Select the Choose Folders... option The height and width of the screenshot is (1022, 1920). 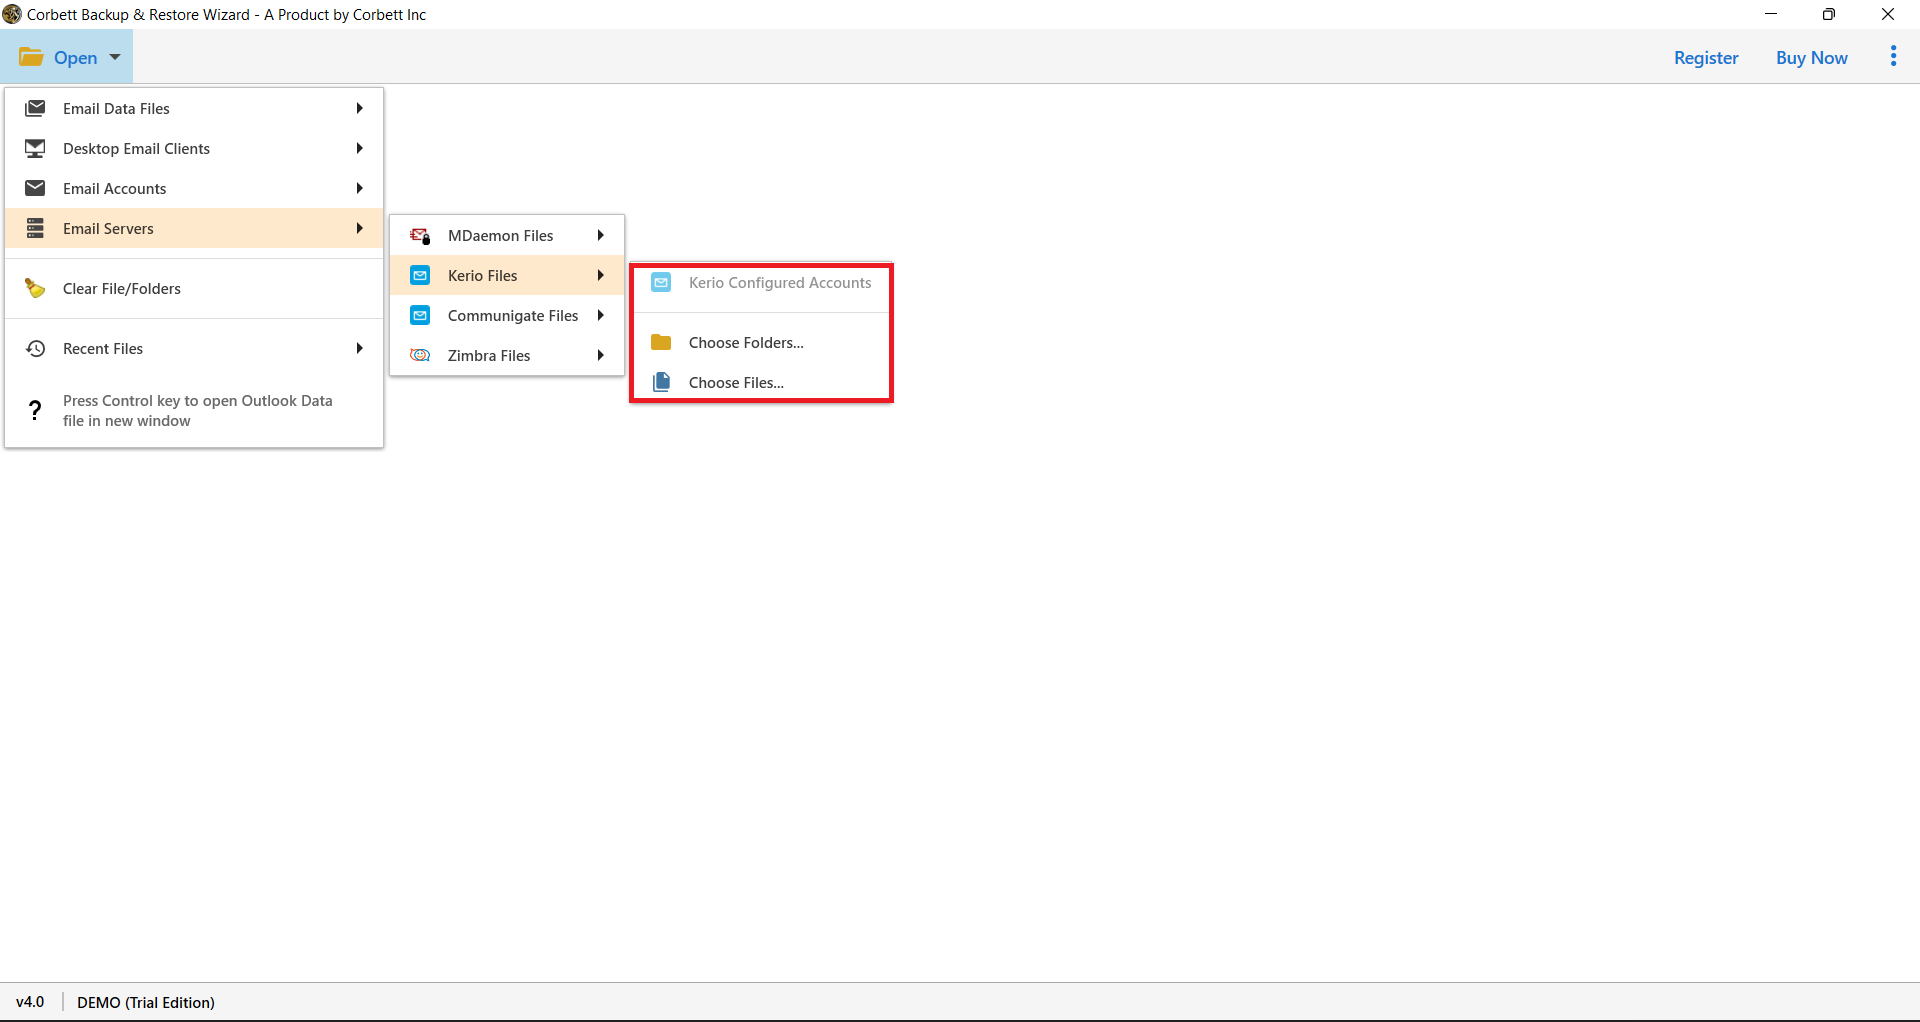[x=761, y=342]
